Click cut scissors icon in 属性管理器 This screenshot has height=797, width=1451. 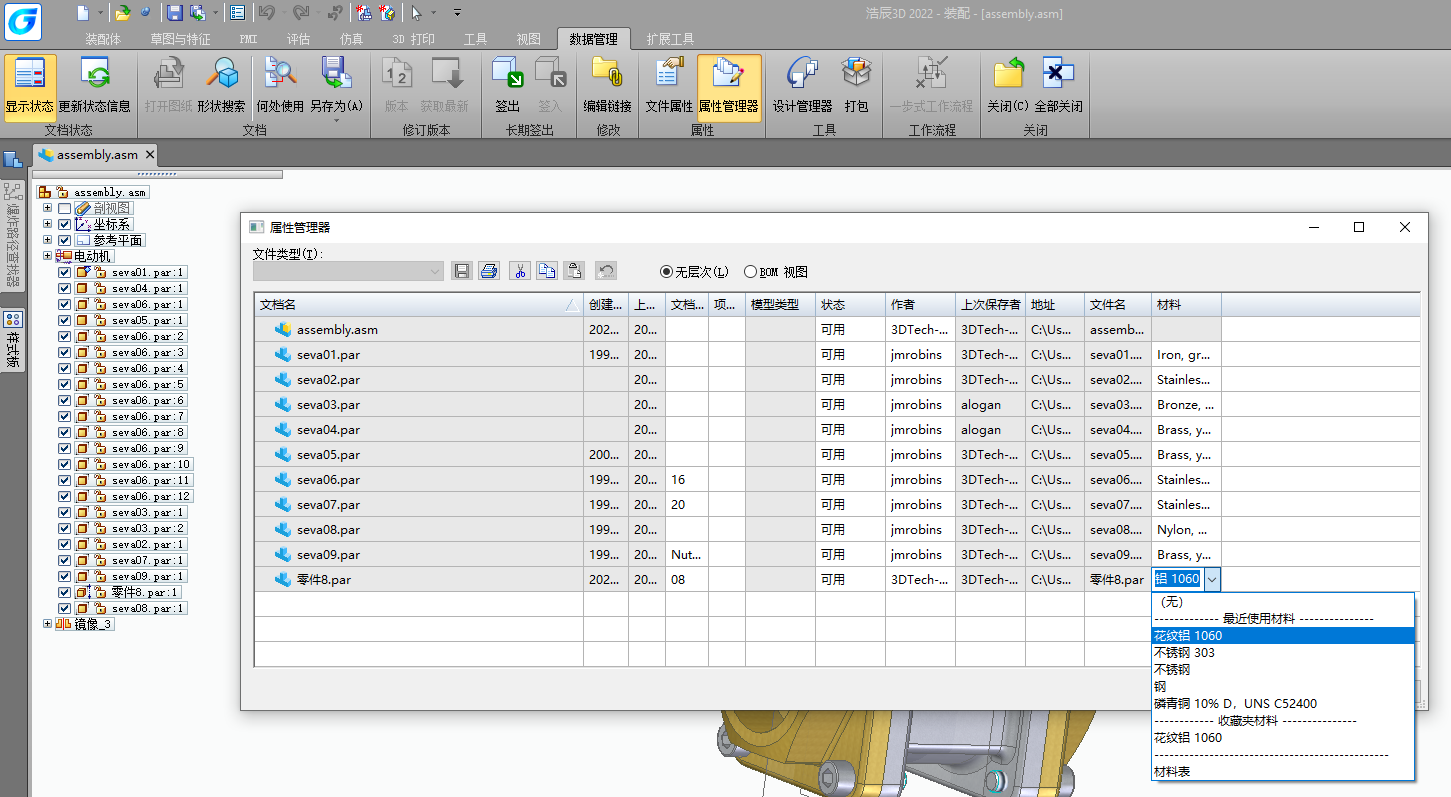pyautogui.click(x=520, y=271)
